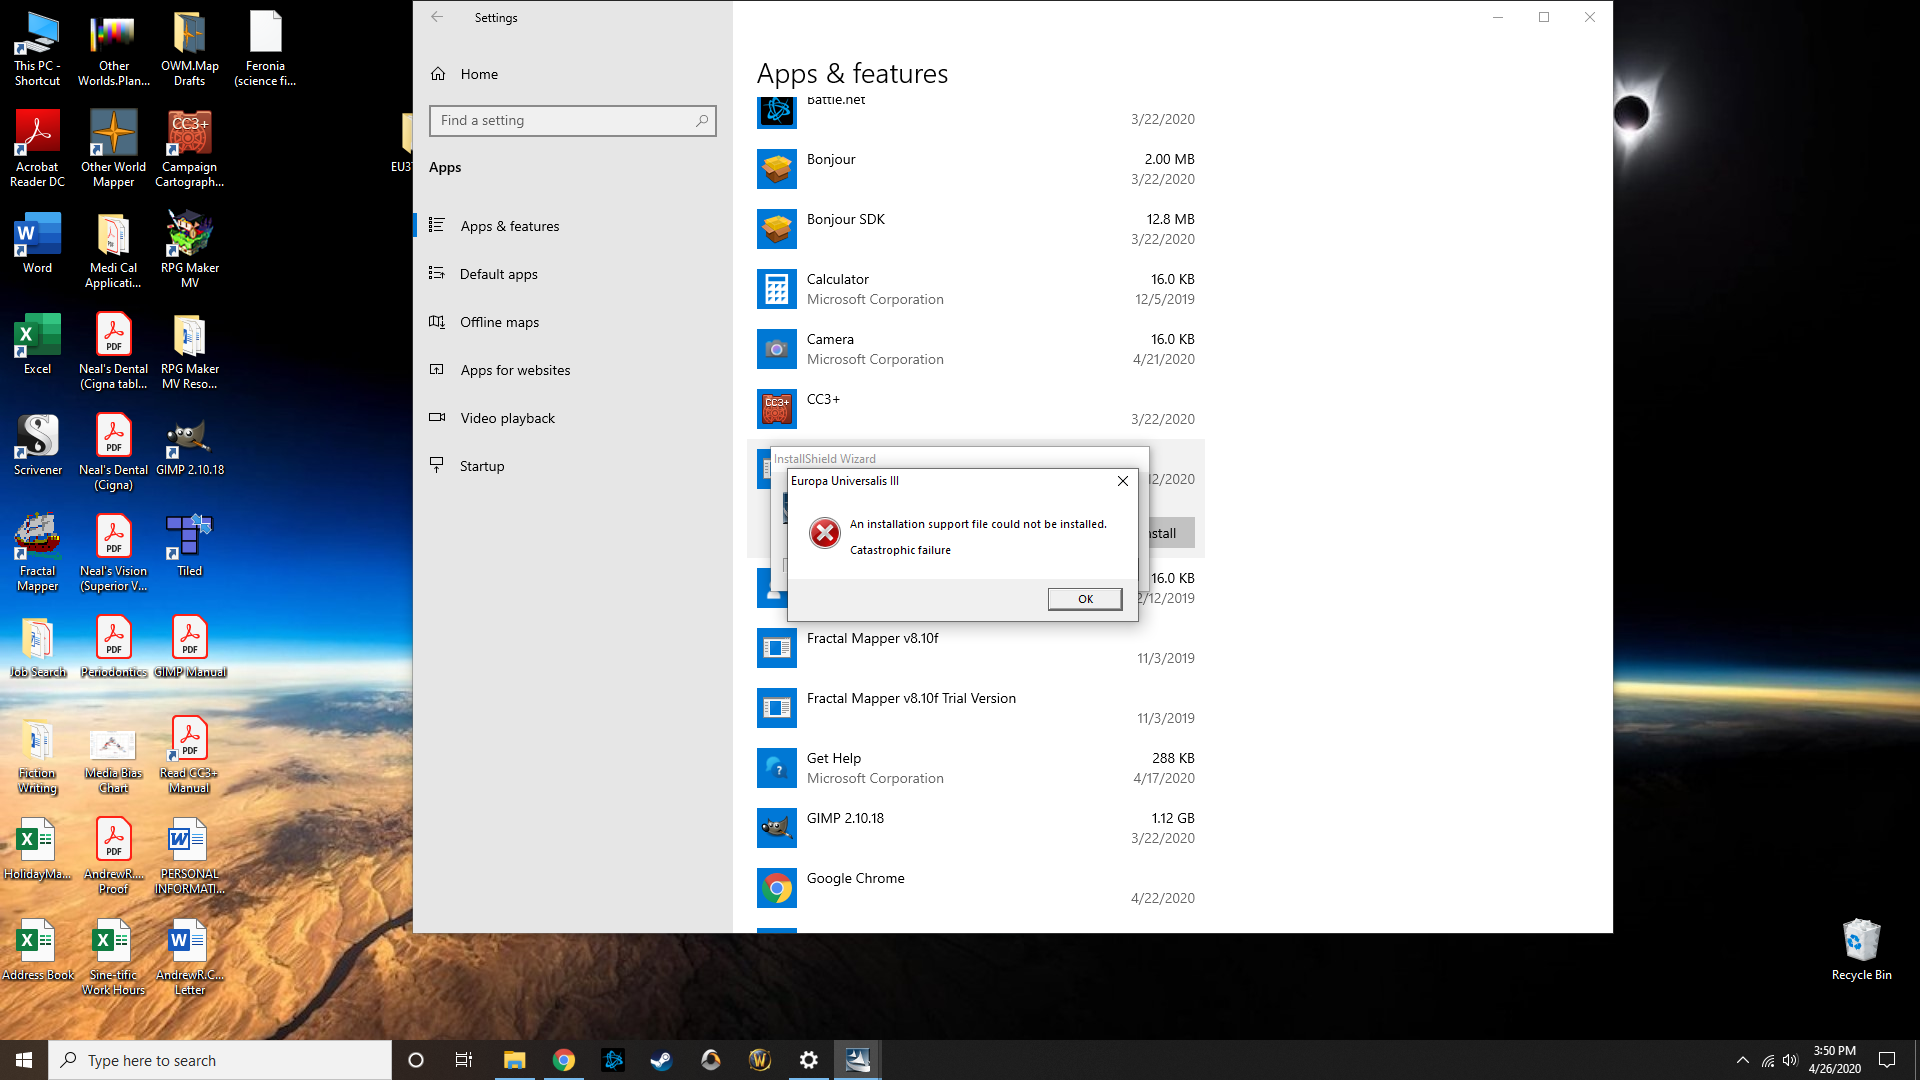The width and height of the screenshot is (1920, 1080).
Task: Open Fractal Mapper desktop shortcut
Action: (37, 552)
